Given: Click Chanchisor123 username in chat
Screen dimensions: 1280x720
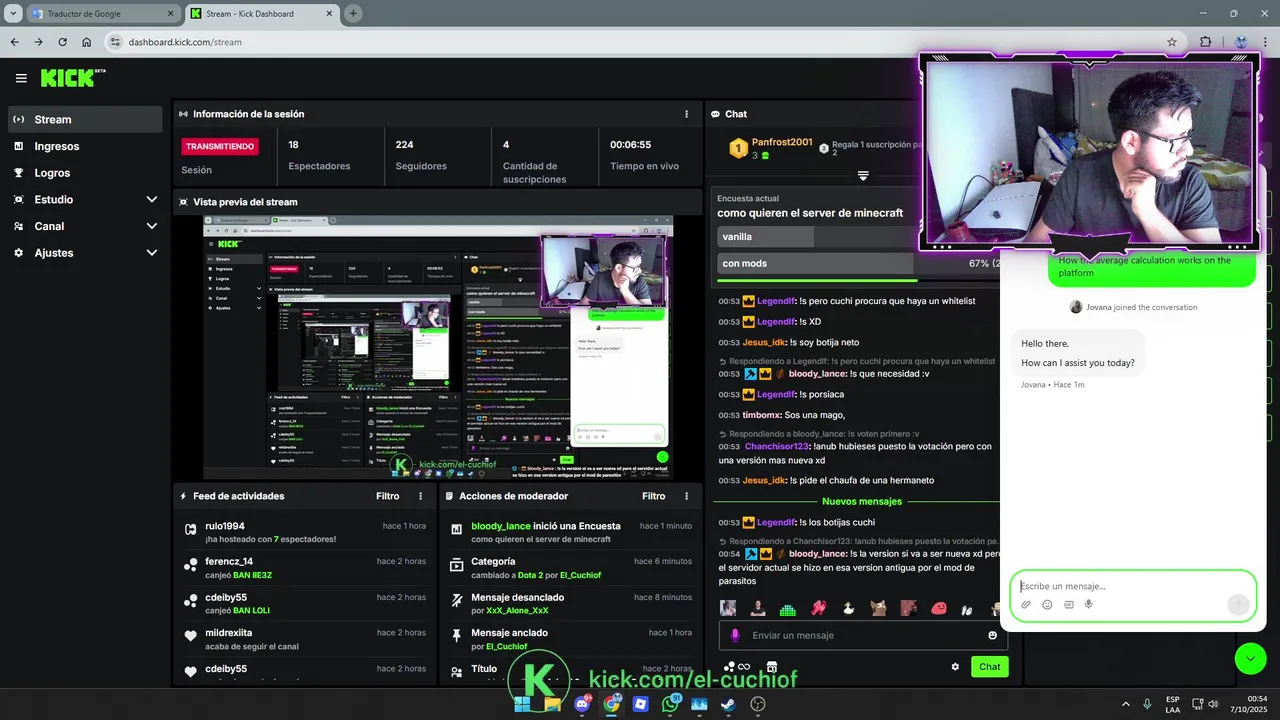Looking at the screenshot, I should tap(777, 446).
